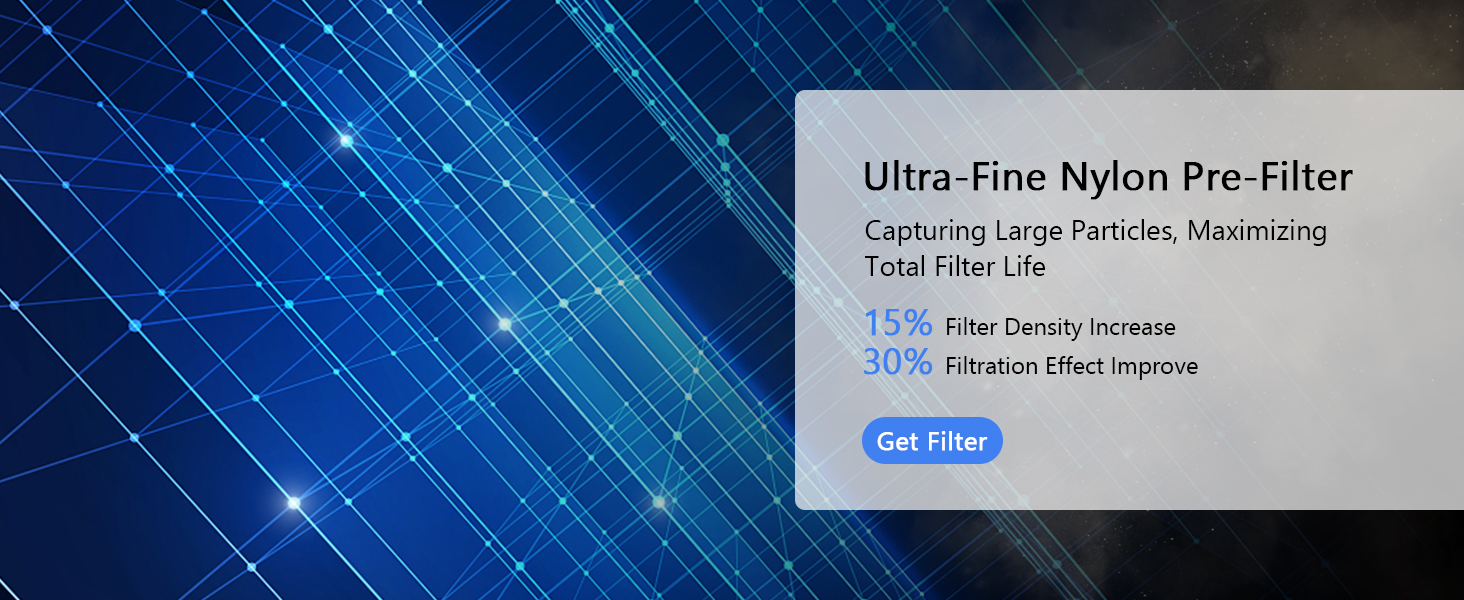Click the Filtration Effect Improve label
Image resolution: width=1464 pixels, height=600 pixels.
1071,366
